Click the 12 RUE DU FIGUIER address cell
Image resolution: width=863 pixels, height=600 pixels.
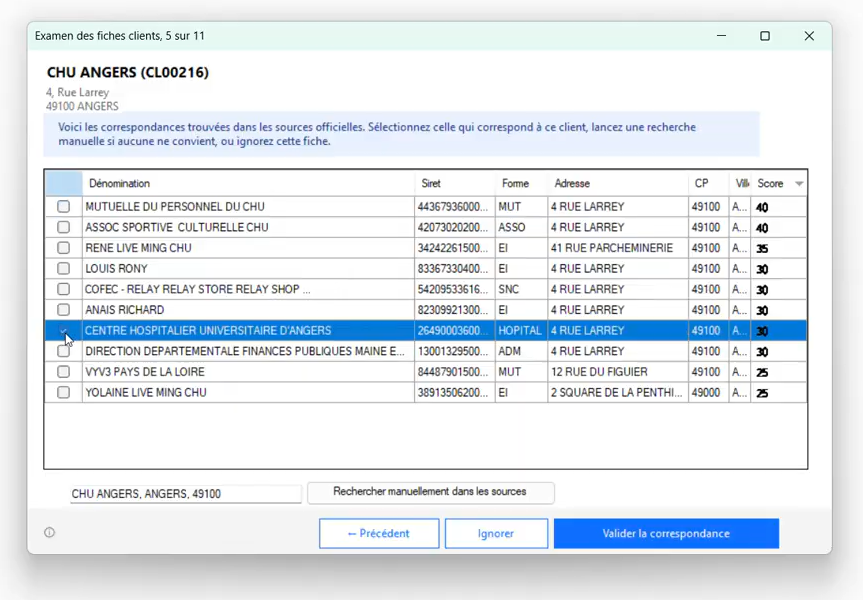pos(618,372)
